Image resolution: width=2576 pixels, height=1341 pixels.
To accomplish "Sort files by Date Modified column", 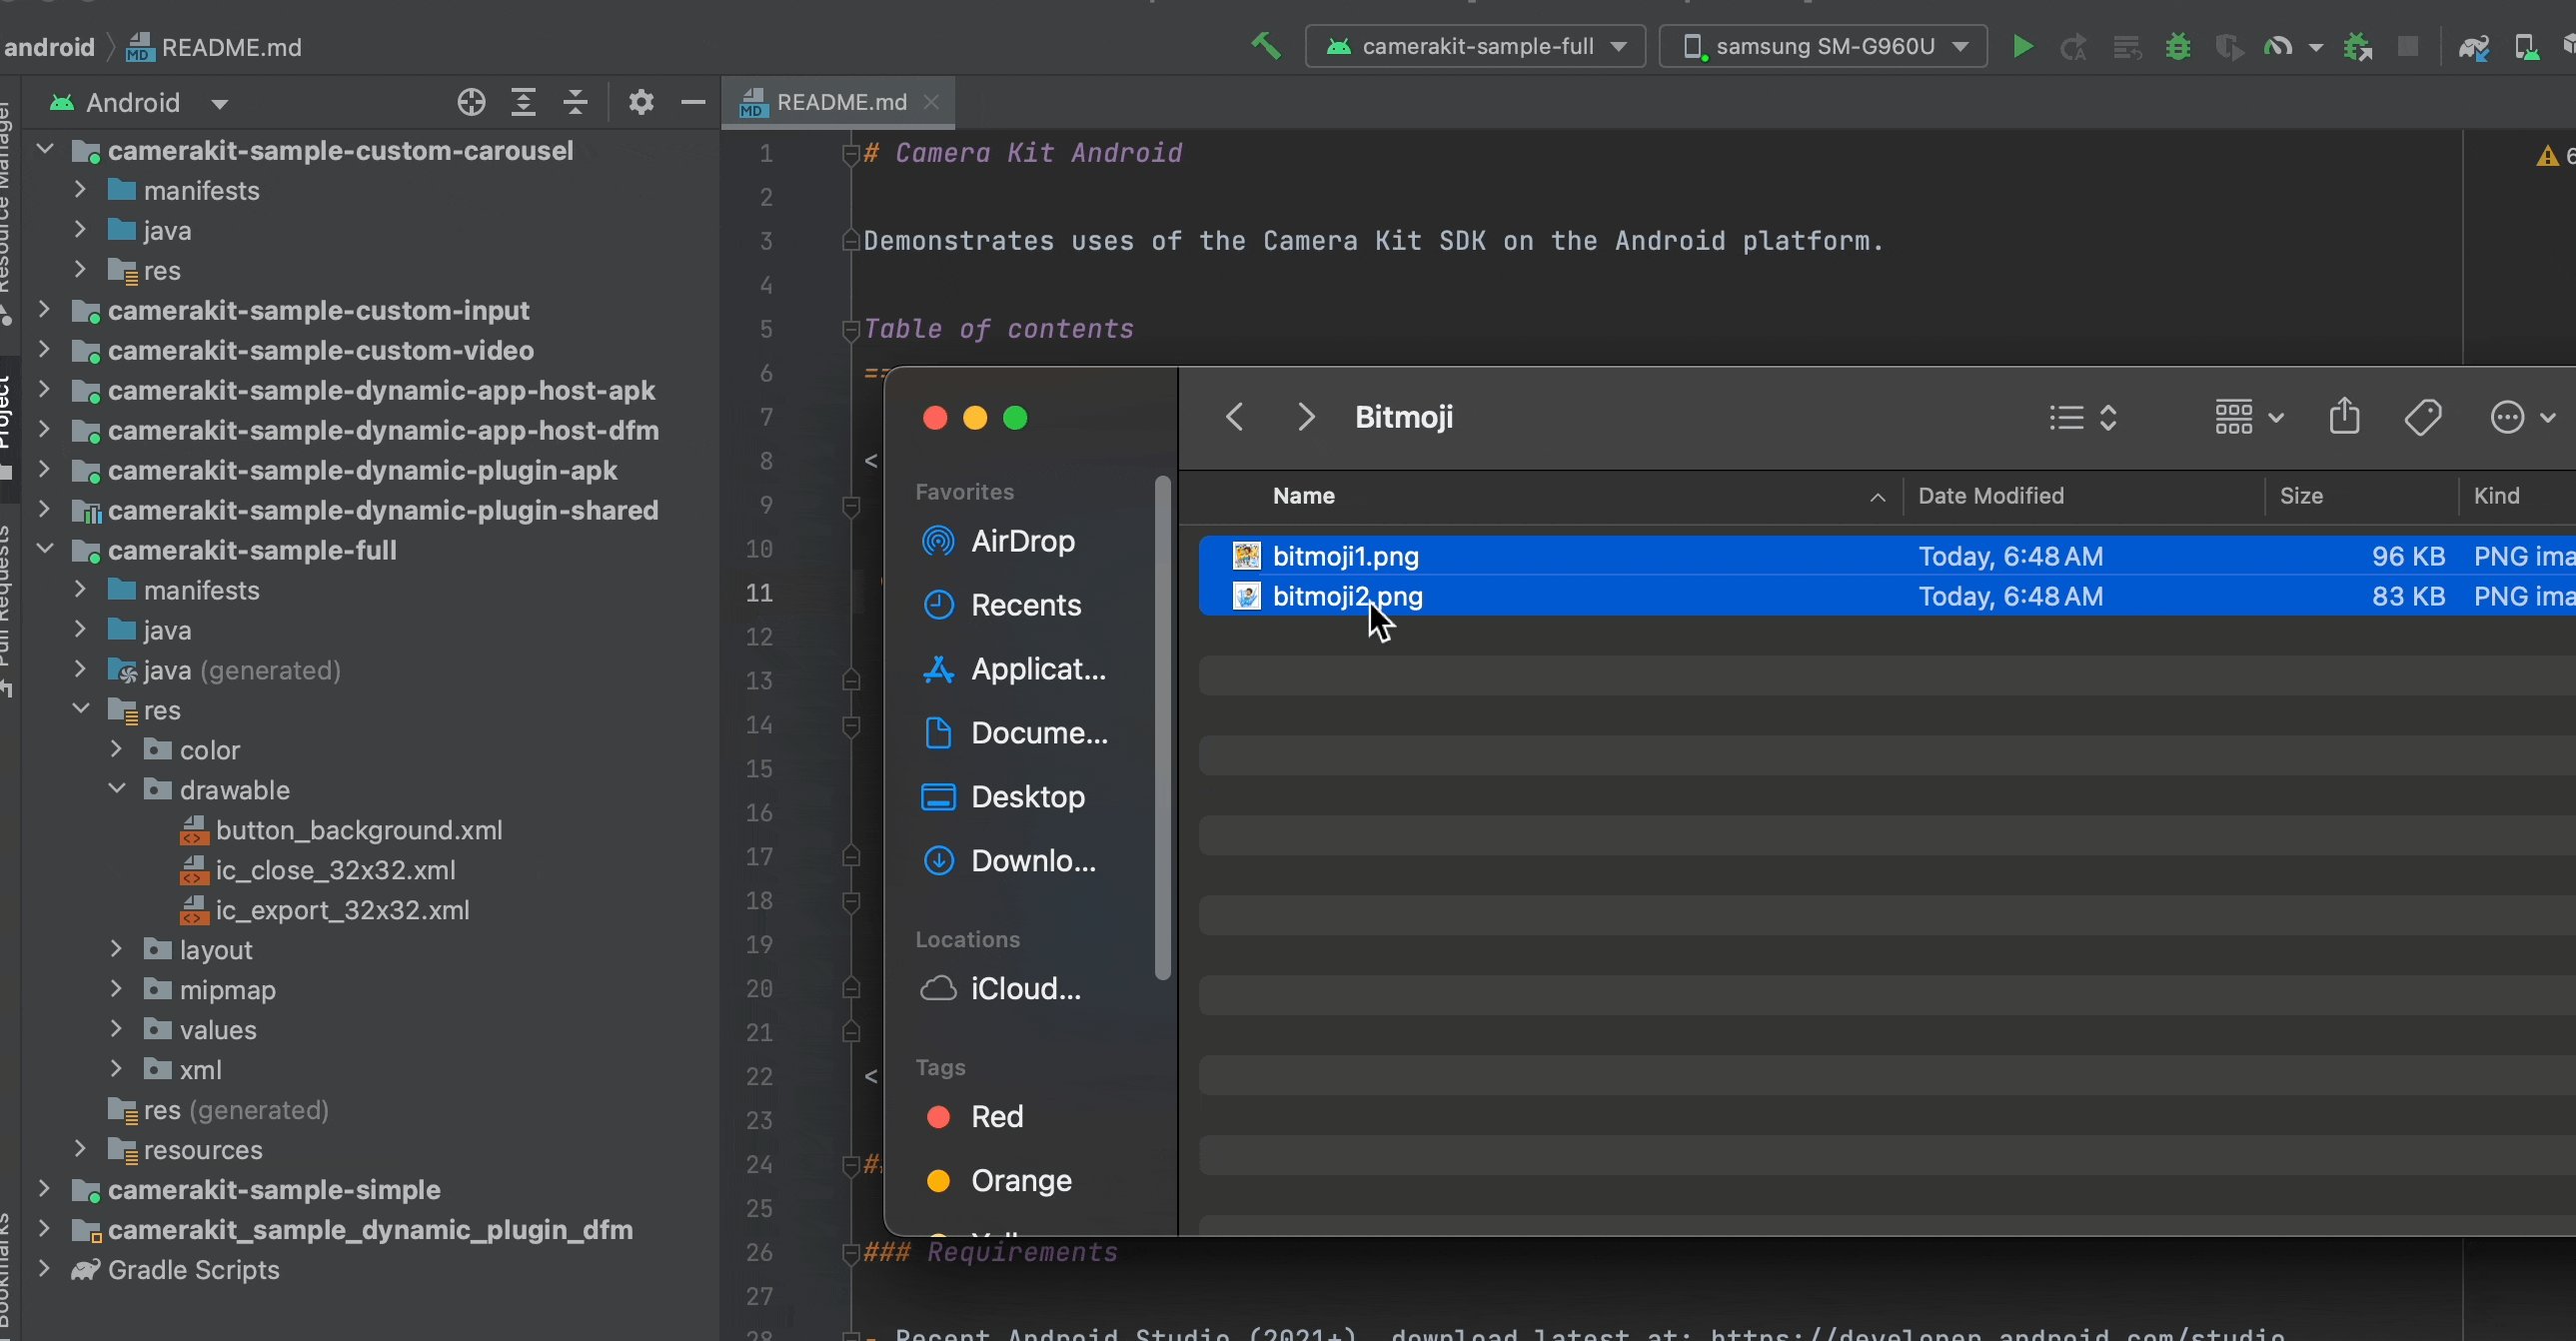I will pyautogui.click(x=1990, y=496).
